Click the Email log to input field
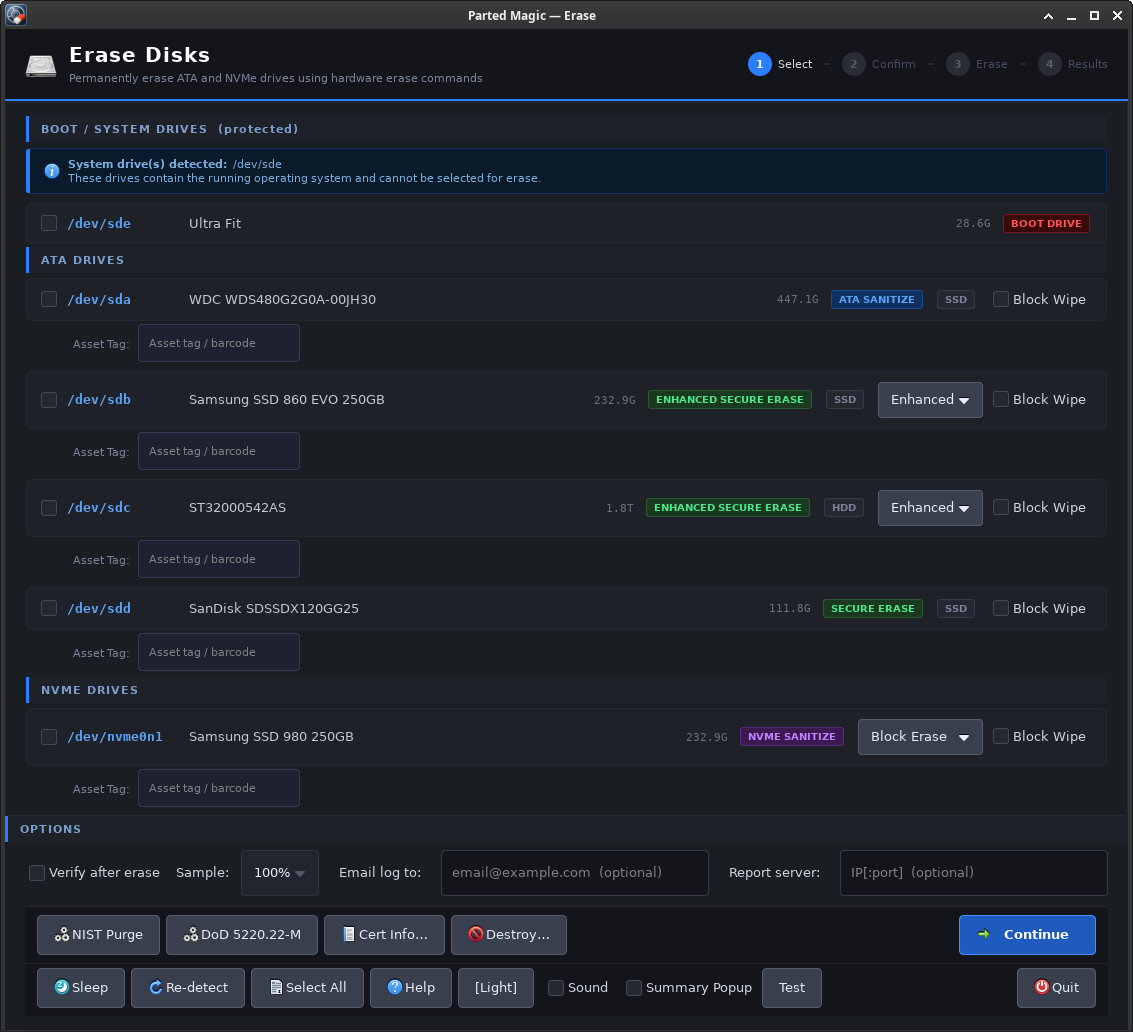This screenshot has height=1032, width=1133. pos(575,873)
